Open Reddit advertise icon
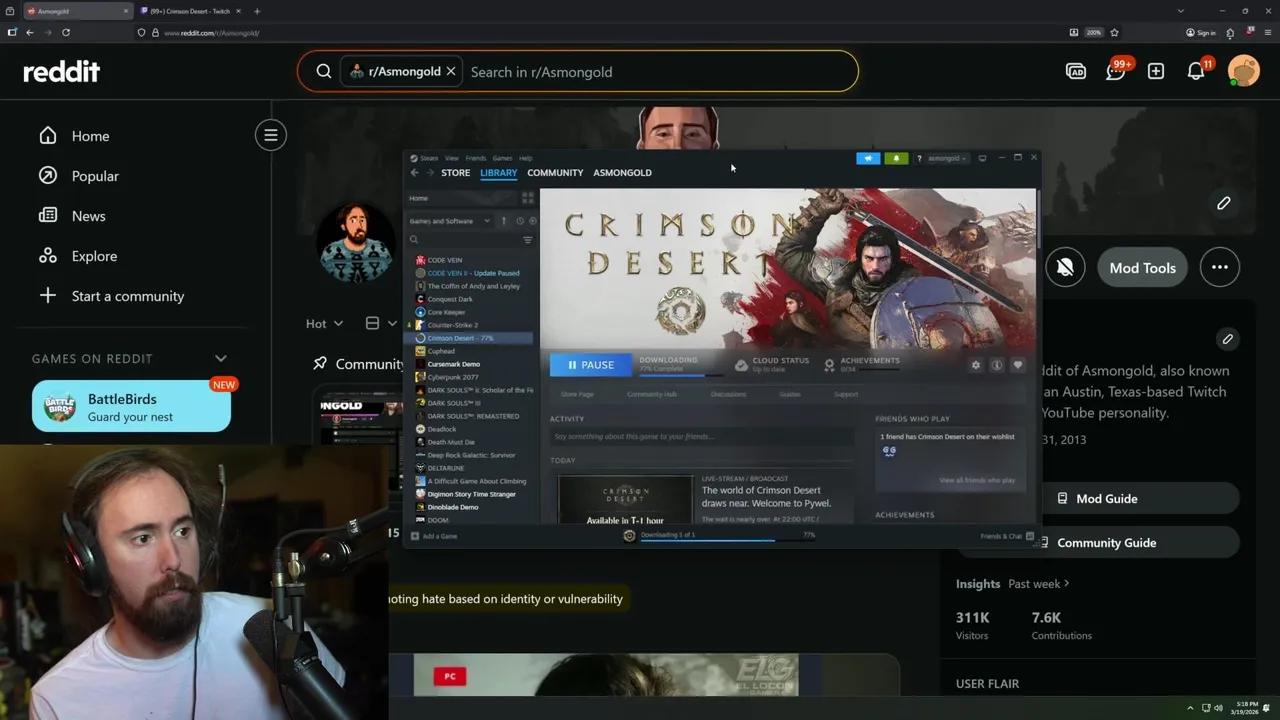Image resolution: width=1280 pixels, height=720 pixels. click(x=1076, y=71)
